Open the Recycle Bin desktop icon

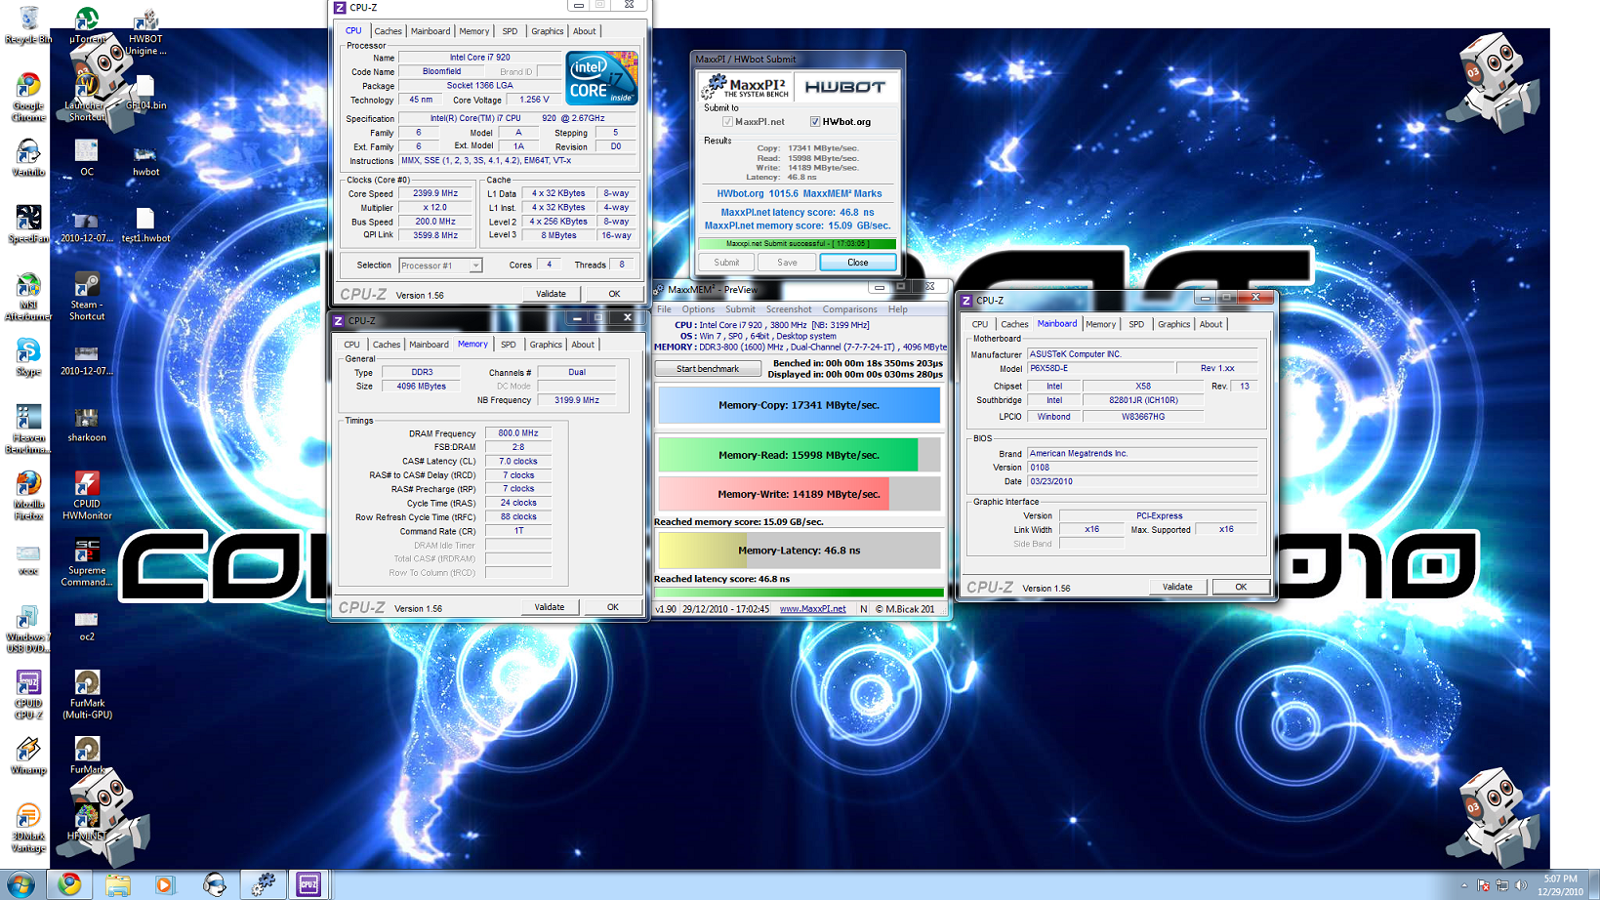(28, 24)
